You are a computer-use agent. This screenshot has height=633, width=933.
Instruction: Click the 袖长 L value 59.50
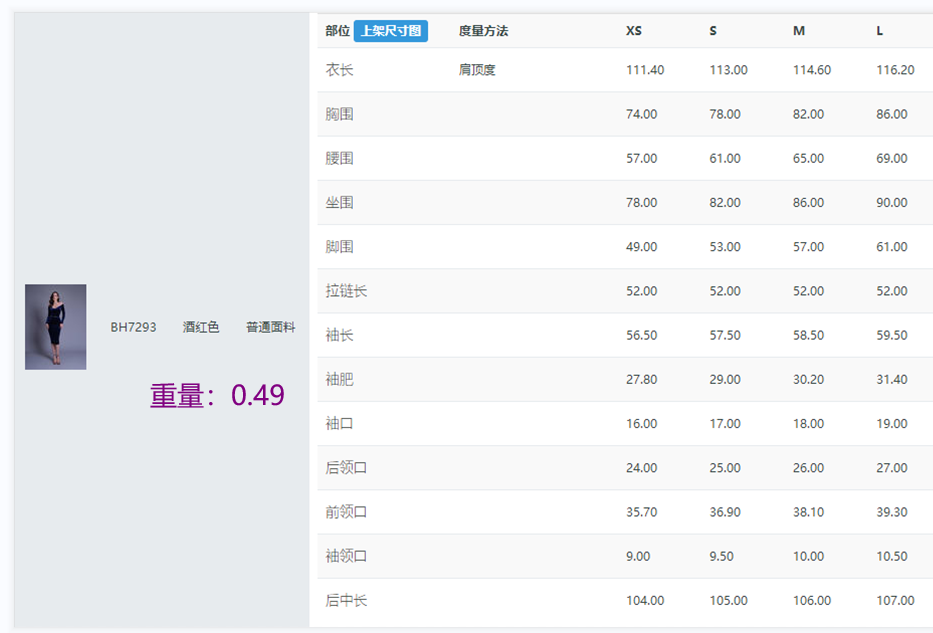tap(892, 335)
